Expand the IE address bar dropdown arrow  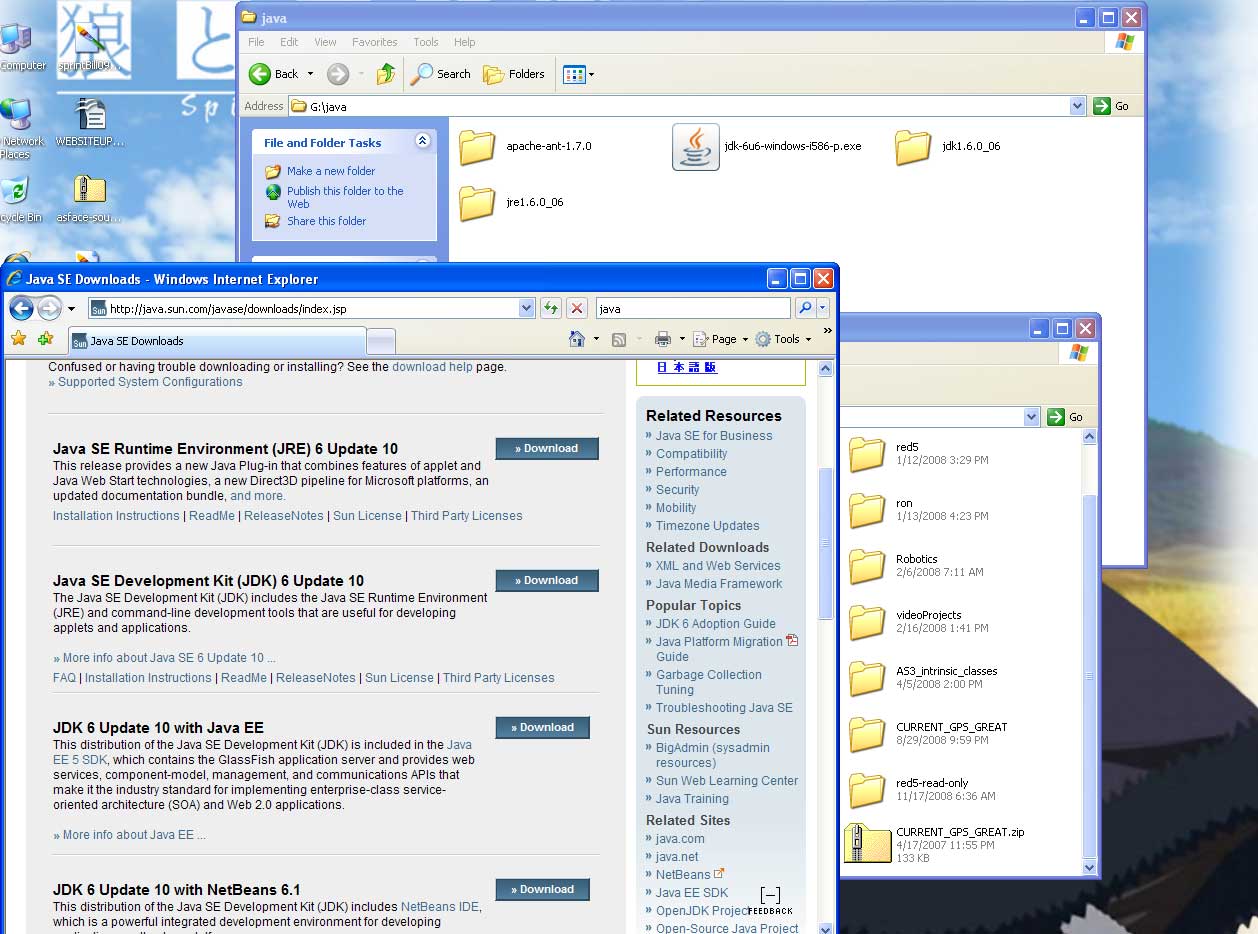click(x=527, y=309)
